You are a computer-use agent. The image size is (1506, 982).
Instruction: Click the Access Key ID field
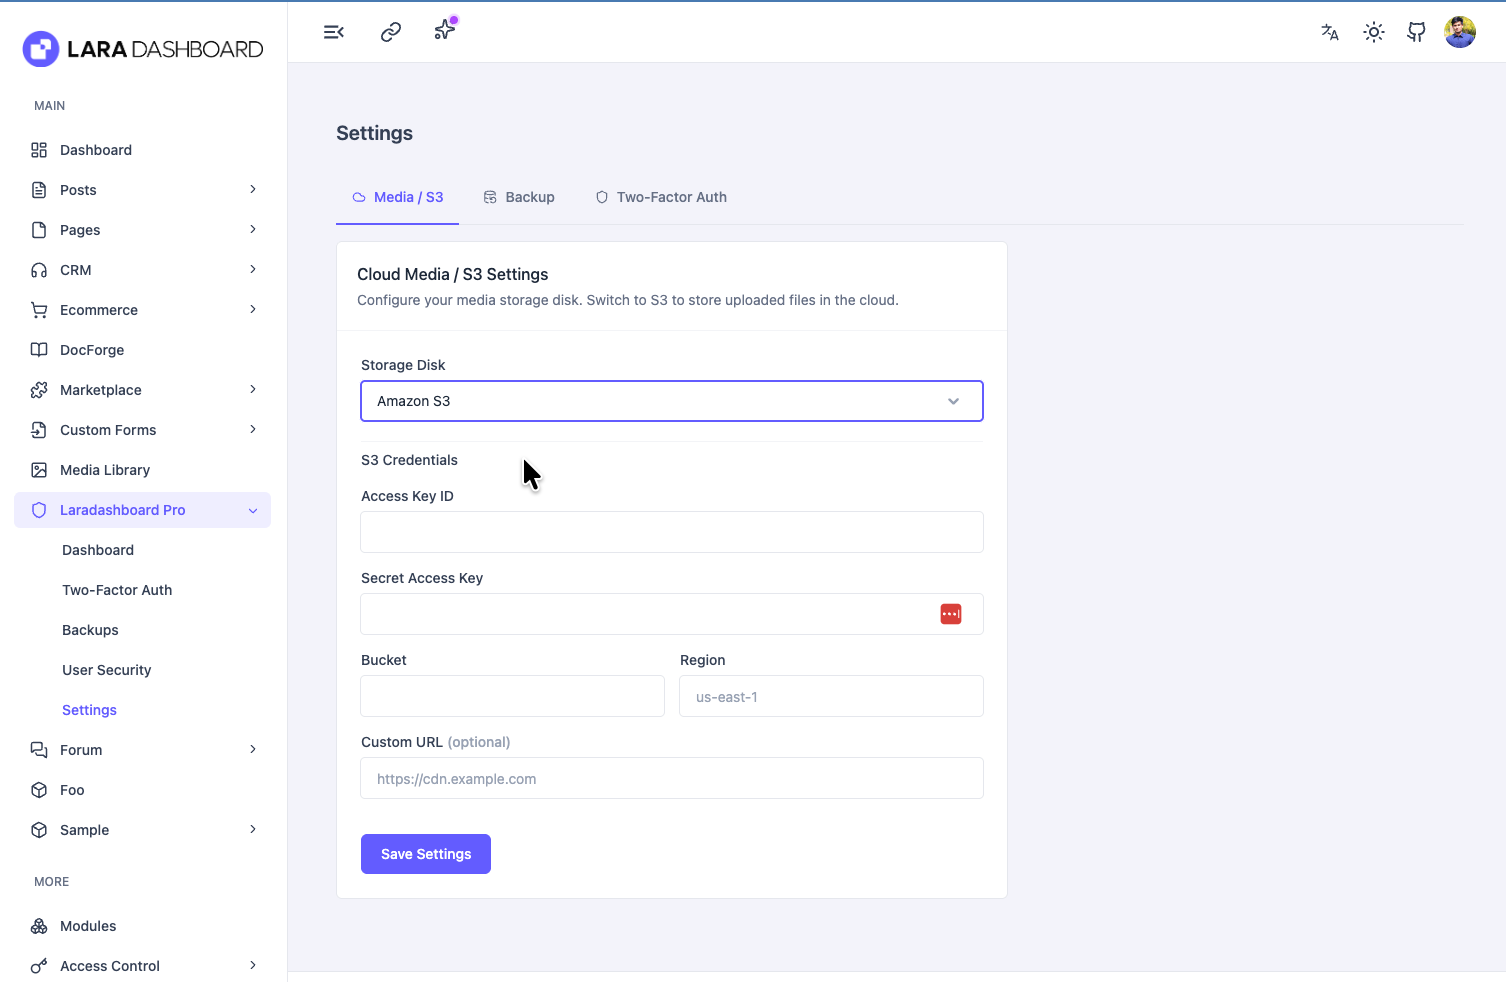point(671,532)
